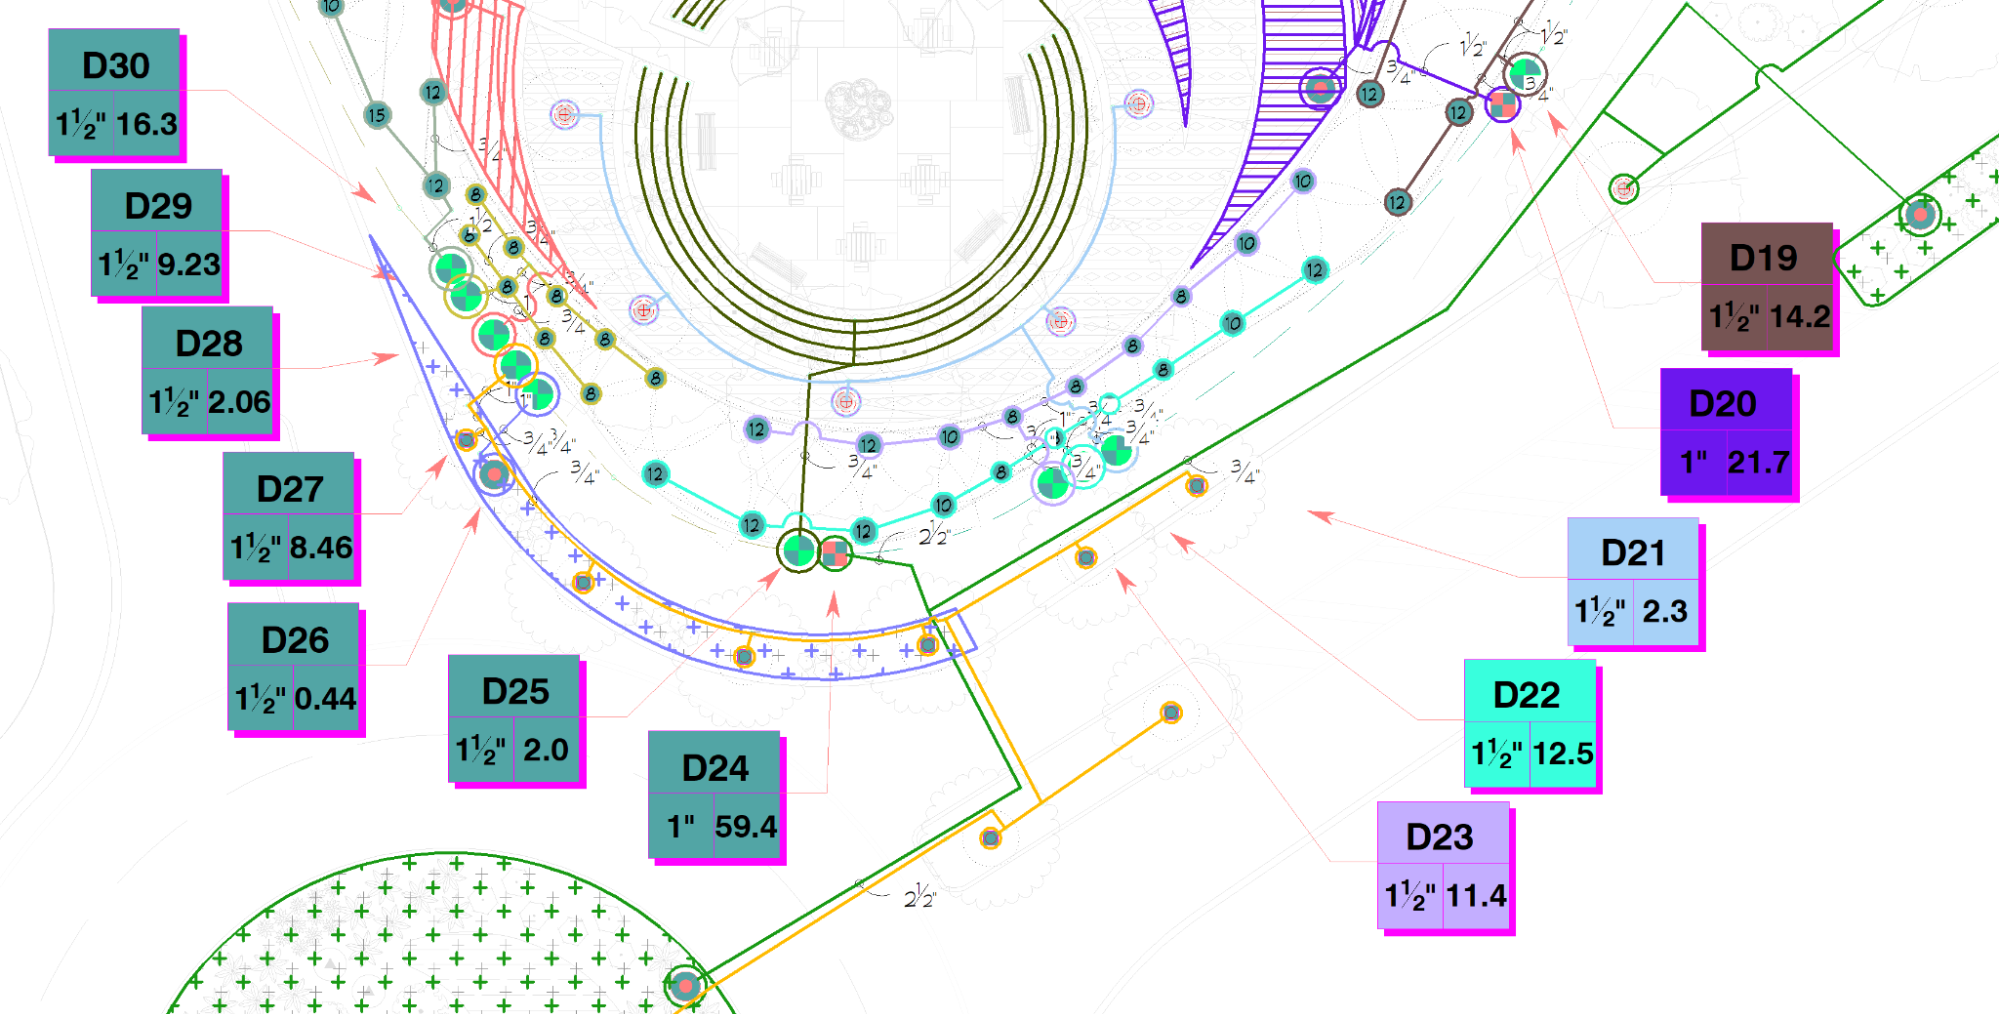Click the D29 zone callout title
The image size is (1999, 1015).
(x=157, y=205)
